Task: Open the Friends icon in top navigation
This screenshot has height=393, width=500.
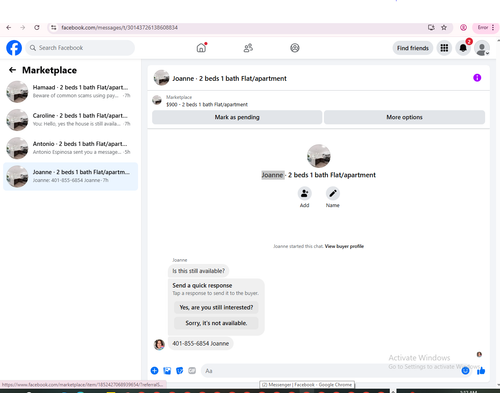Action: [248, 48]
